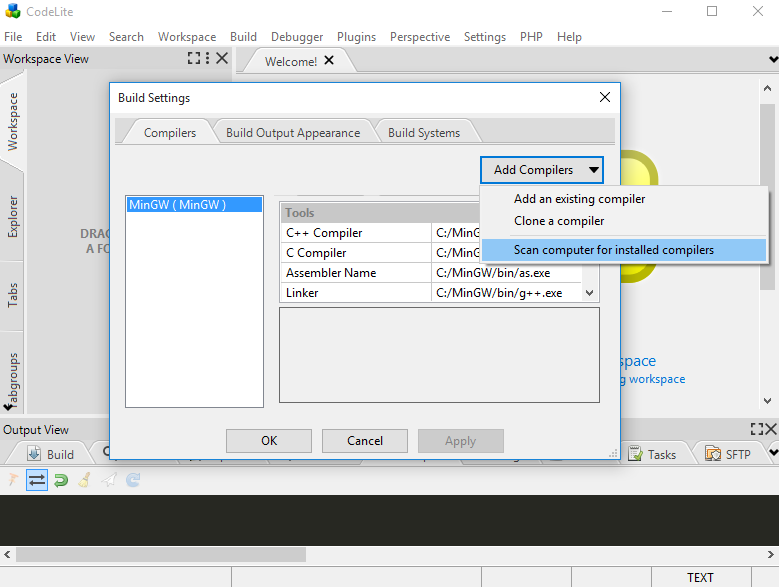Confirm Build Settings with OK
This screenshot has width=779, height=587.
coord(269,440)
